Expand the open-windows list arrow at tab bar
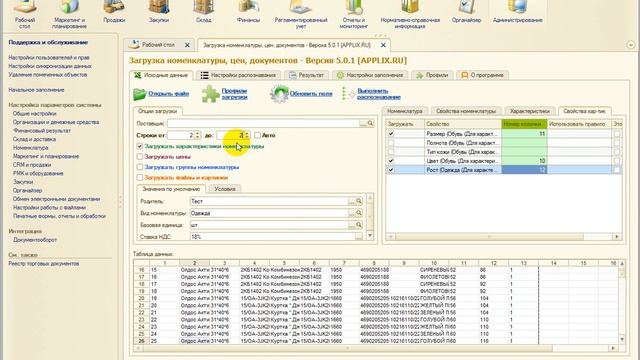640x360 pixels. pos(630,45)
